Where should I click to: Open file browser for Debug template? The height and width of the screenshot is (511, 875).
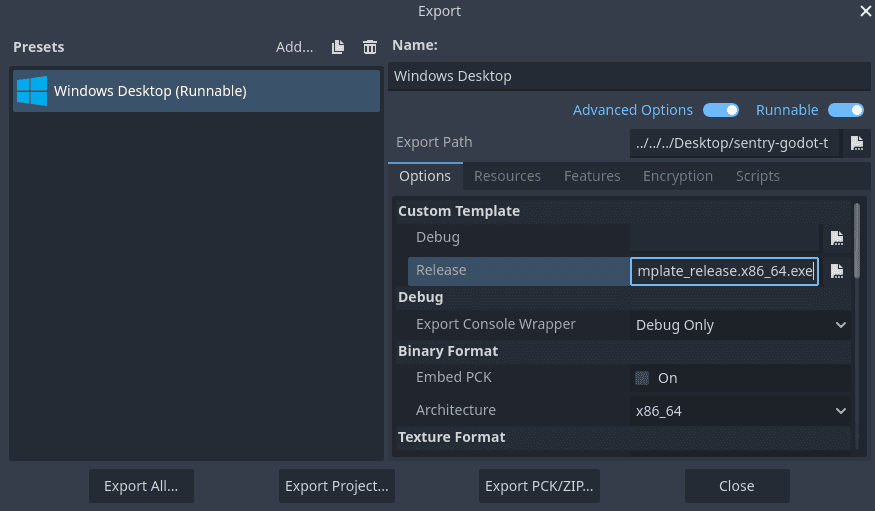pyautogui.click(x=837, y=238)
